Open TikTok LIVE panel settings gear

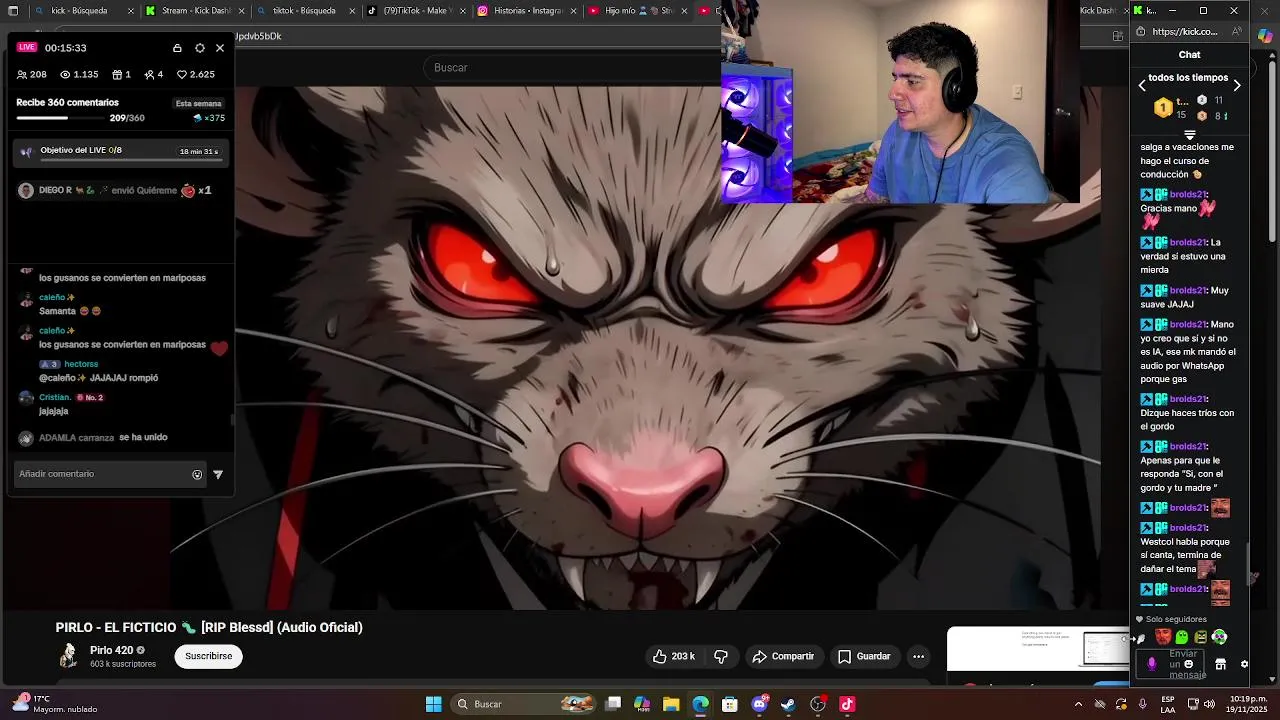click(200, 48)
